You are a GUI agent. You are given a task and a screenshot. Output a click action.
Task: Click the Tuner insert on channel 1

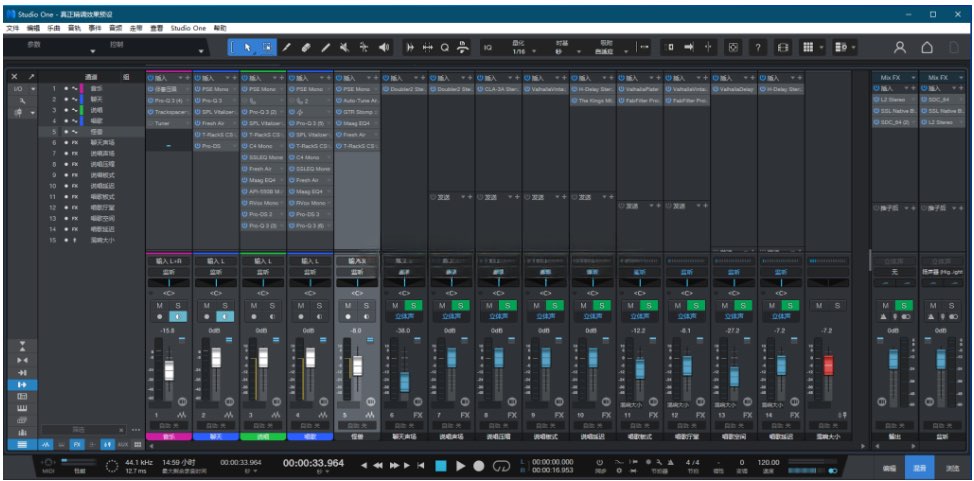pyautogui.click(x=170, y=123)
